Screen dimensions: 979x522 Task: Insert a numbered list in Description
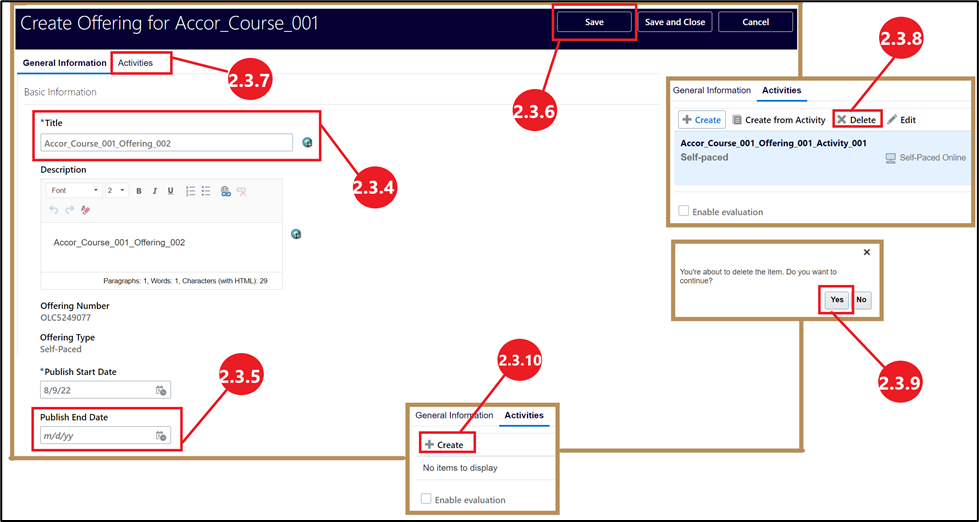pos(191,191)
